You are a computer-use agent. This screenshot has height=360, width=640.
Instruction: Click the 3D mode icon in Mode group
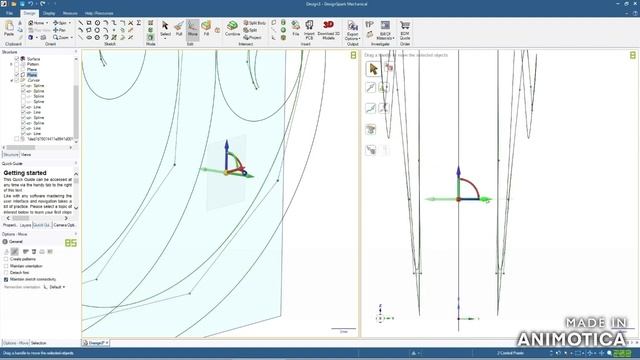point(151,37)
